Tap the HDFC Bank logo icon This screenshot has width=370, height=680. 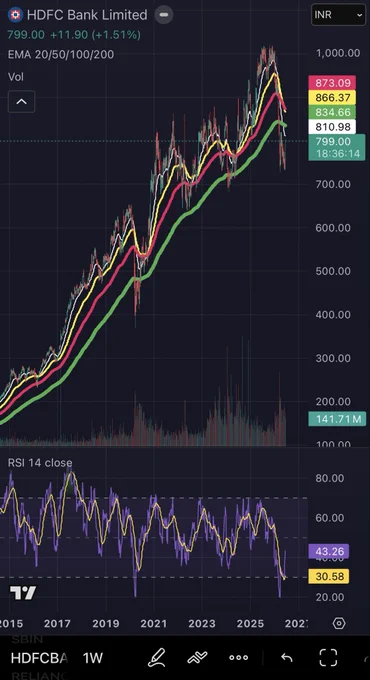click(x=16, y=15)
